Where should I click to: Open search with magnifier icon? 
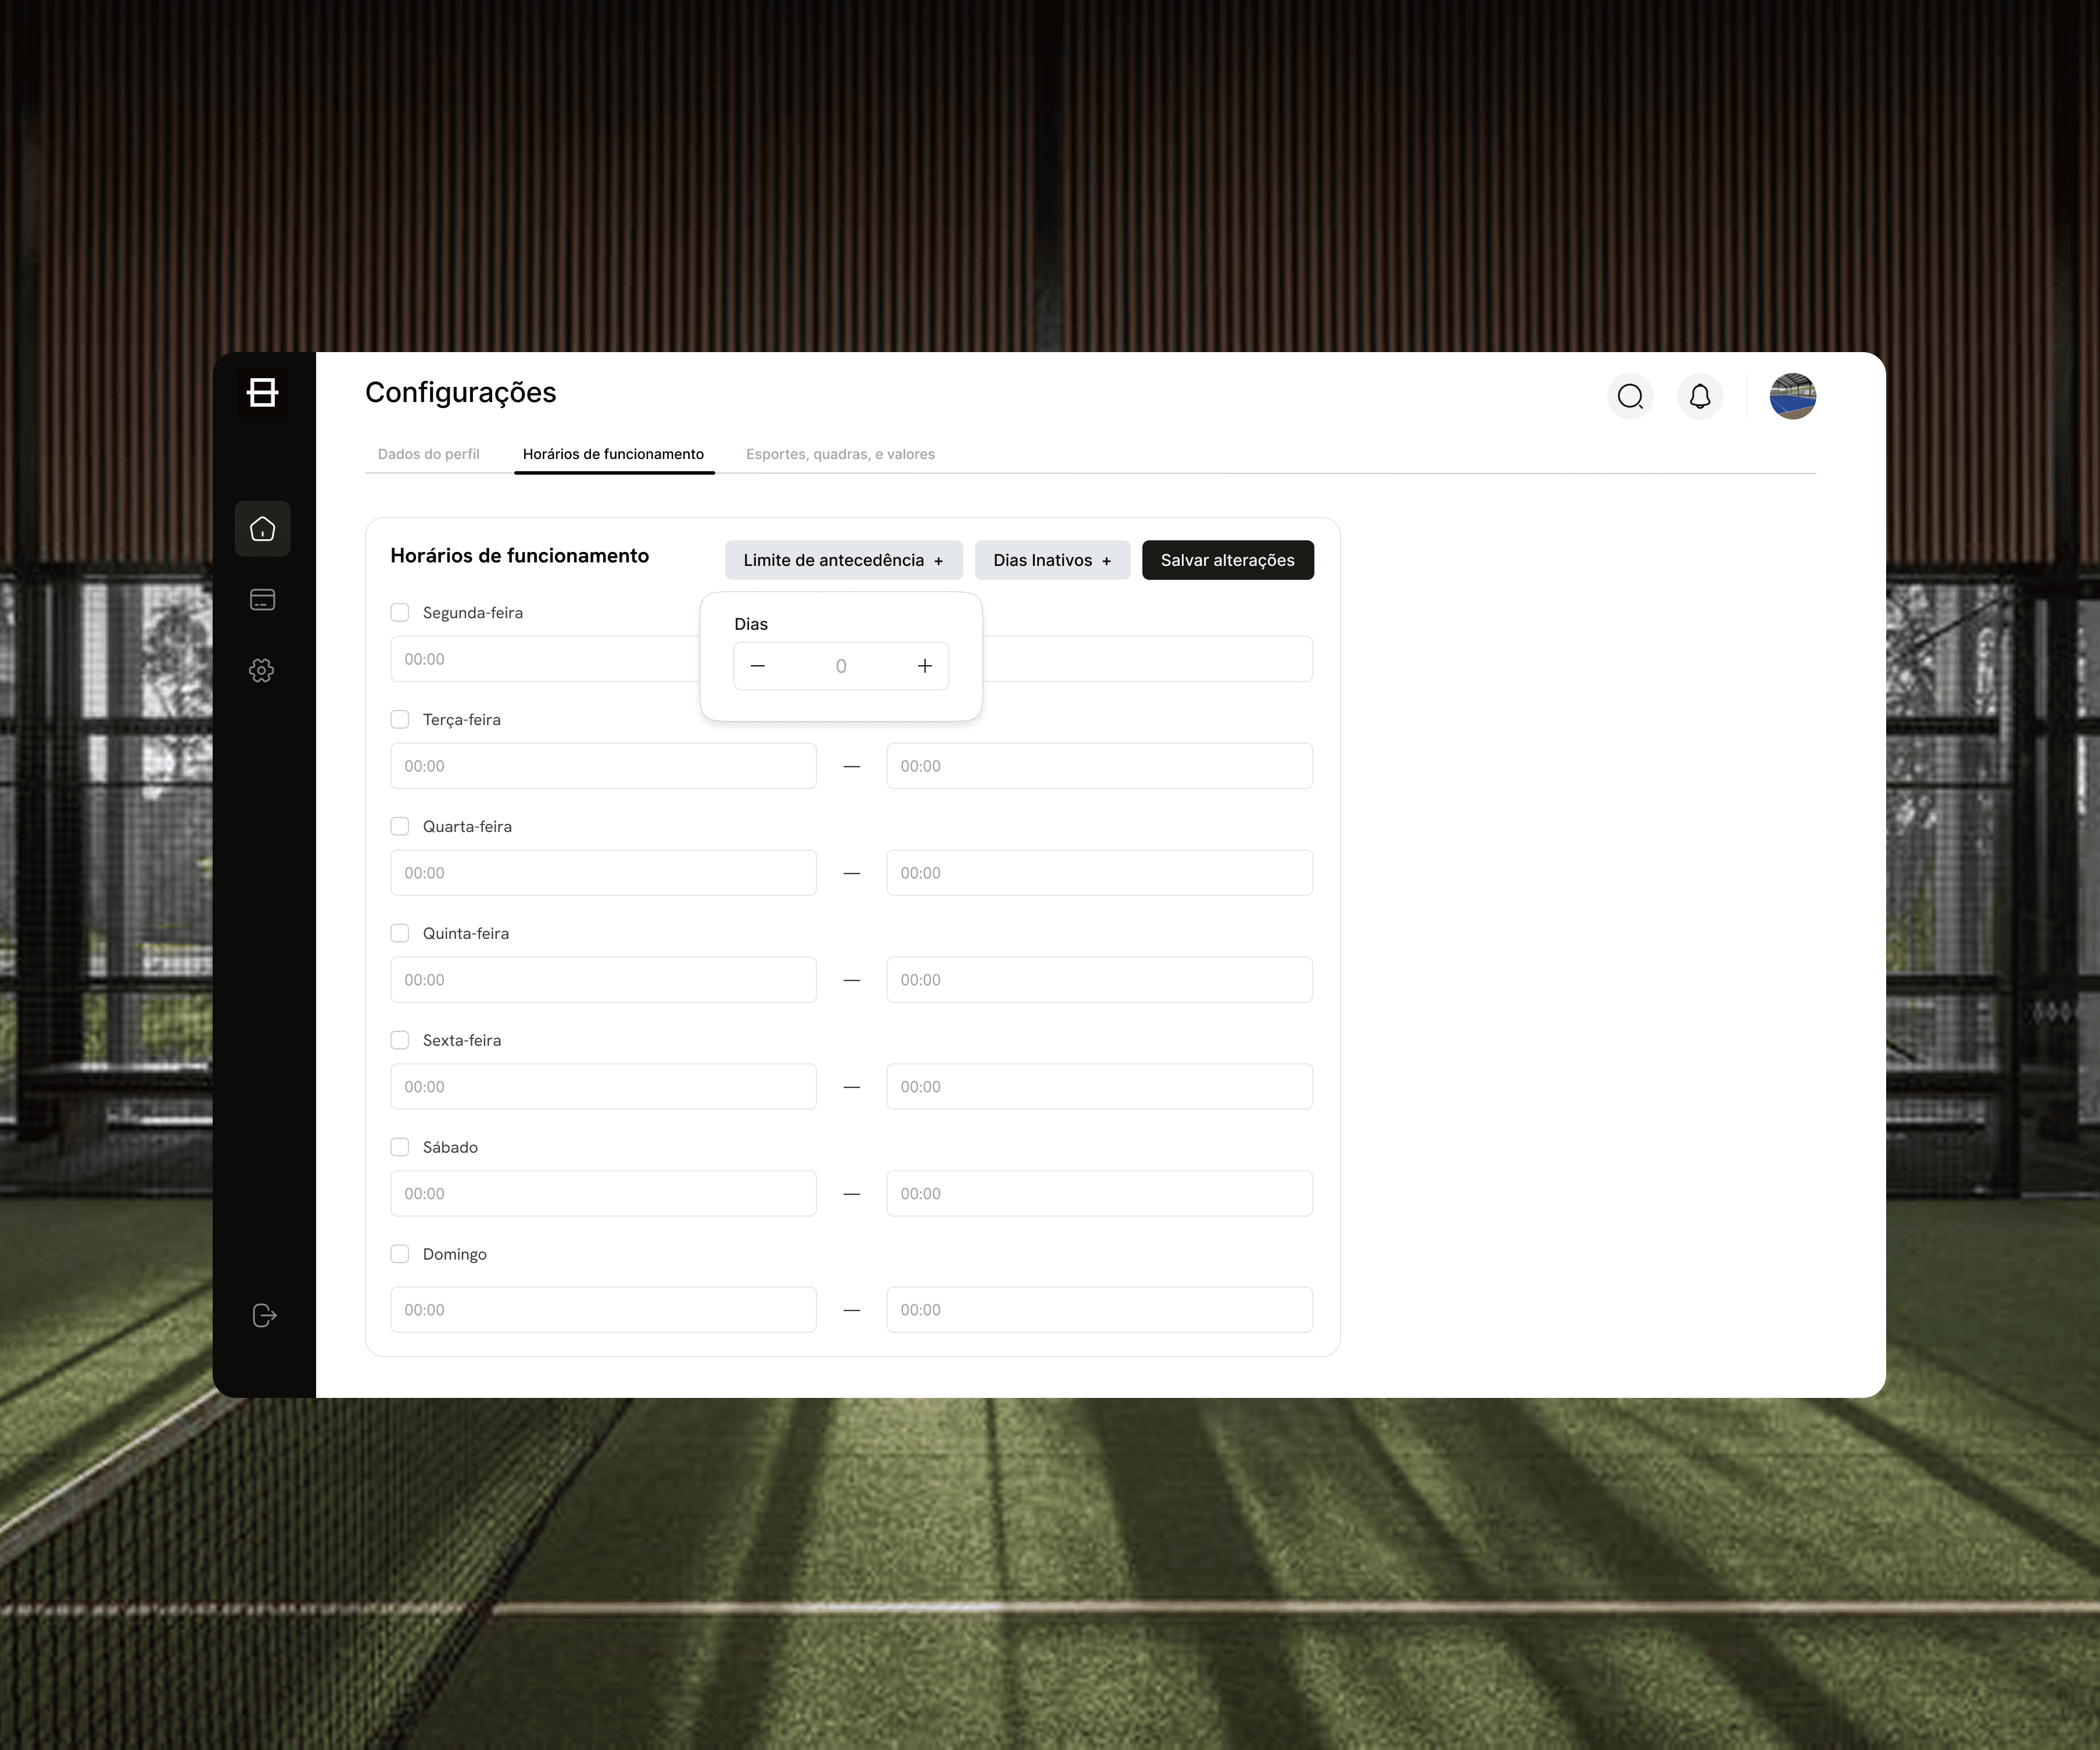tap(1630, 397)
